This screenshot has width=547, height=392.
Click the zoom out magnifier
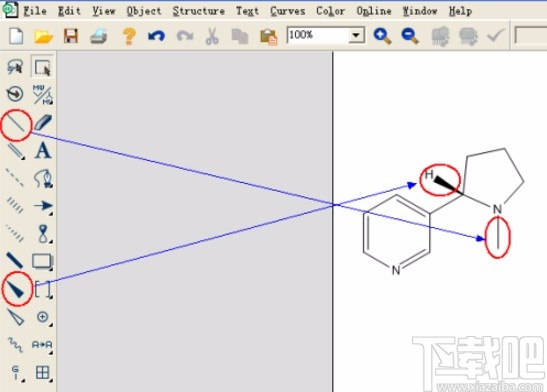click(x=410, y=36)
